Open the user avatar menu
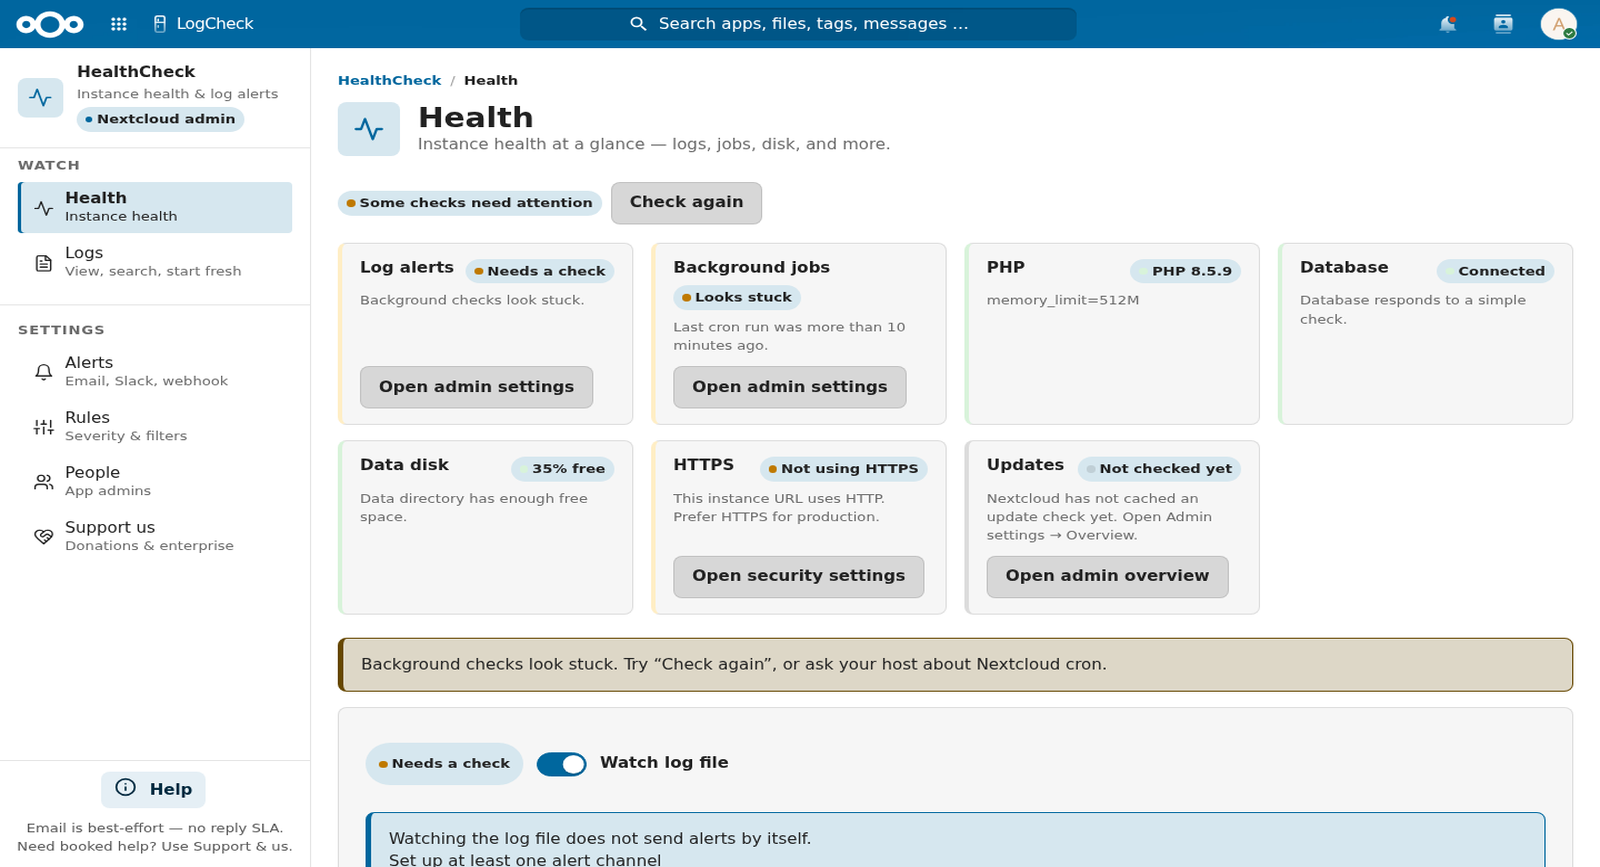Viewport: 1600px width, 867px height. (x=1558, y=24)
